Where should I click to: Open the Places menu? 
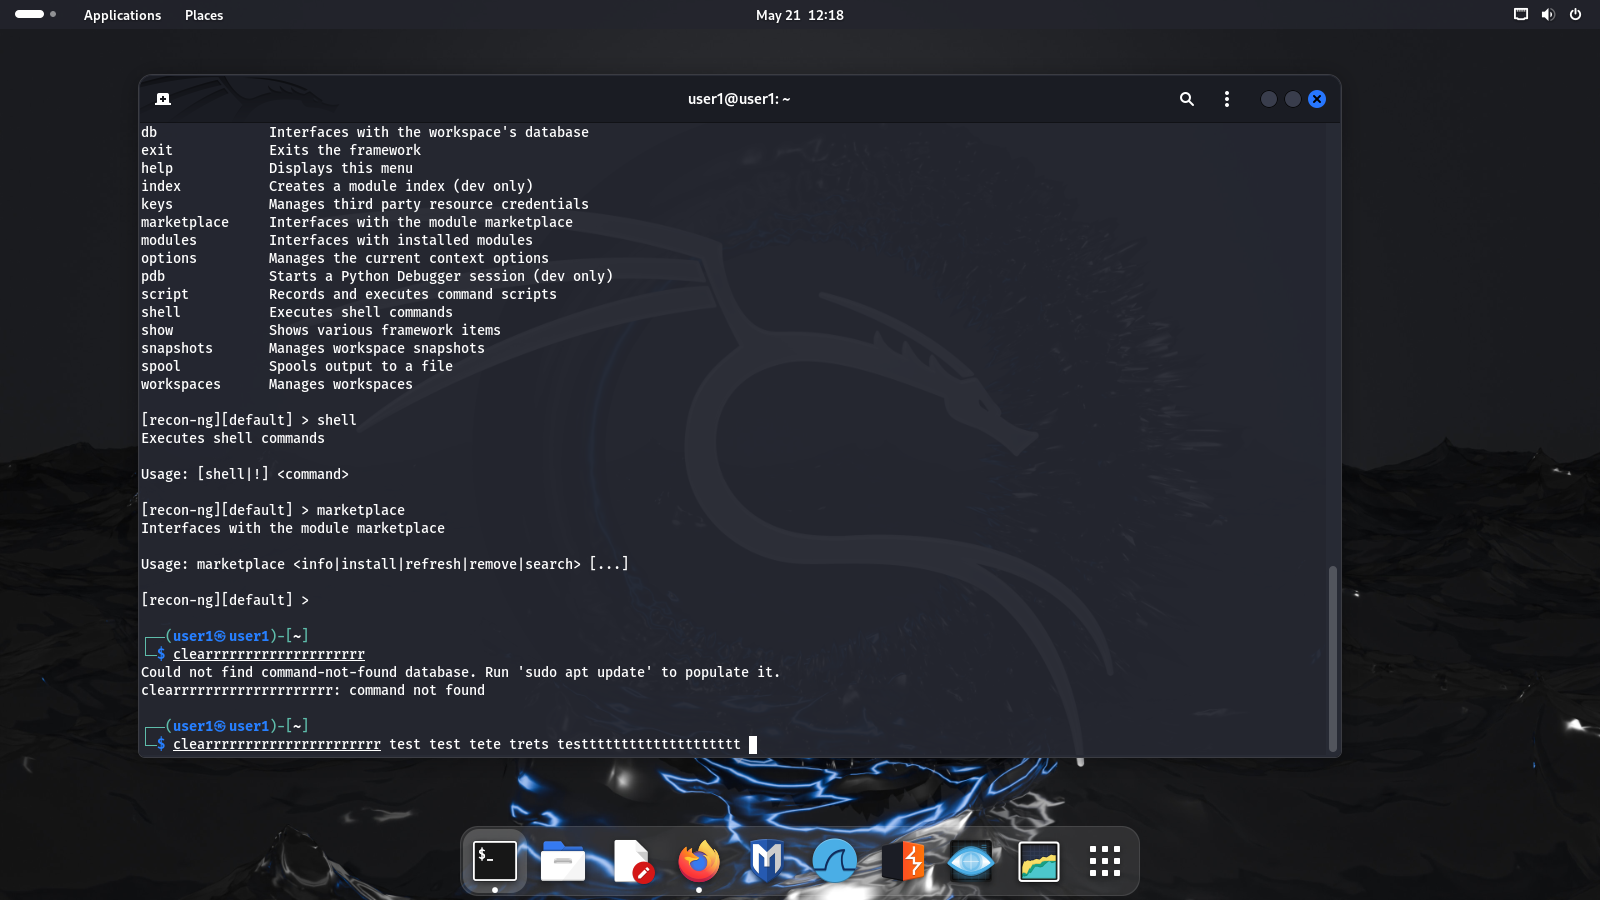tap(204, 15)
